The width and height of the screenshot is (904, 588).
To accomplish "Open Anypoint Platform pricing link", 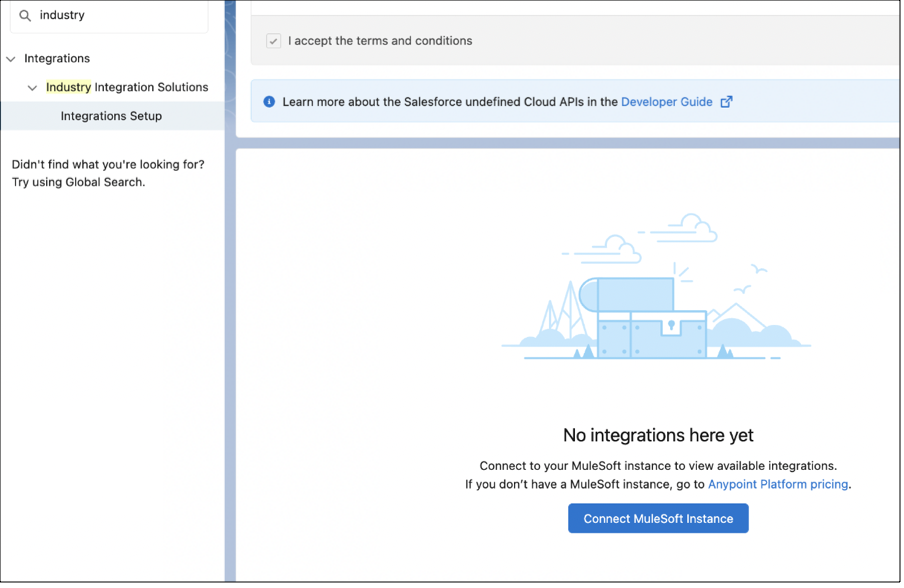I will click(778, 484).
